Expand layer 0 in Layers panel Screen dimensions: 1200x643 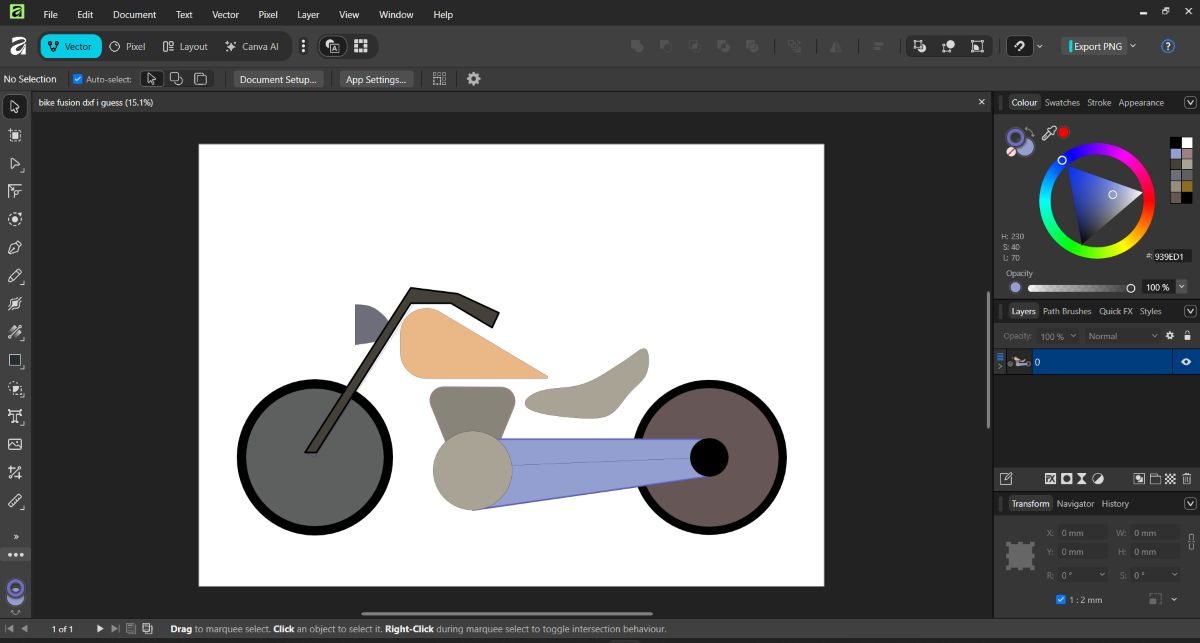point(999,367)
